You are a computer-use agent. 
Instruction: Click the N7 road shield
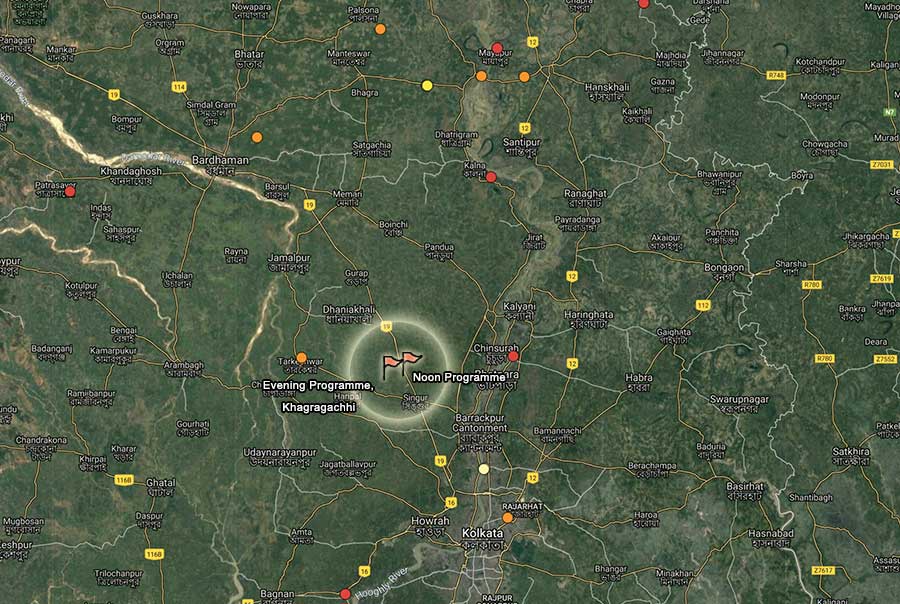(x=889, y=112)
